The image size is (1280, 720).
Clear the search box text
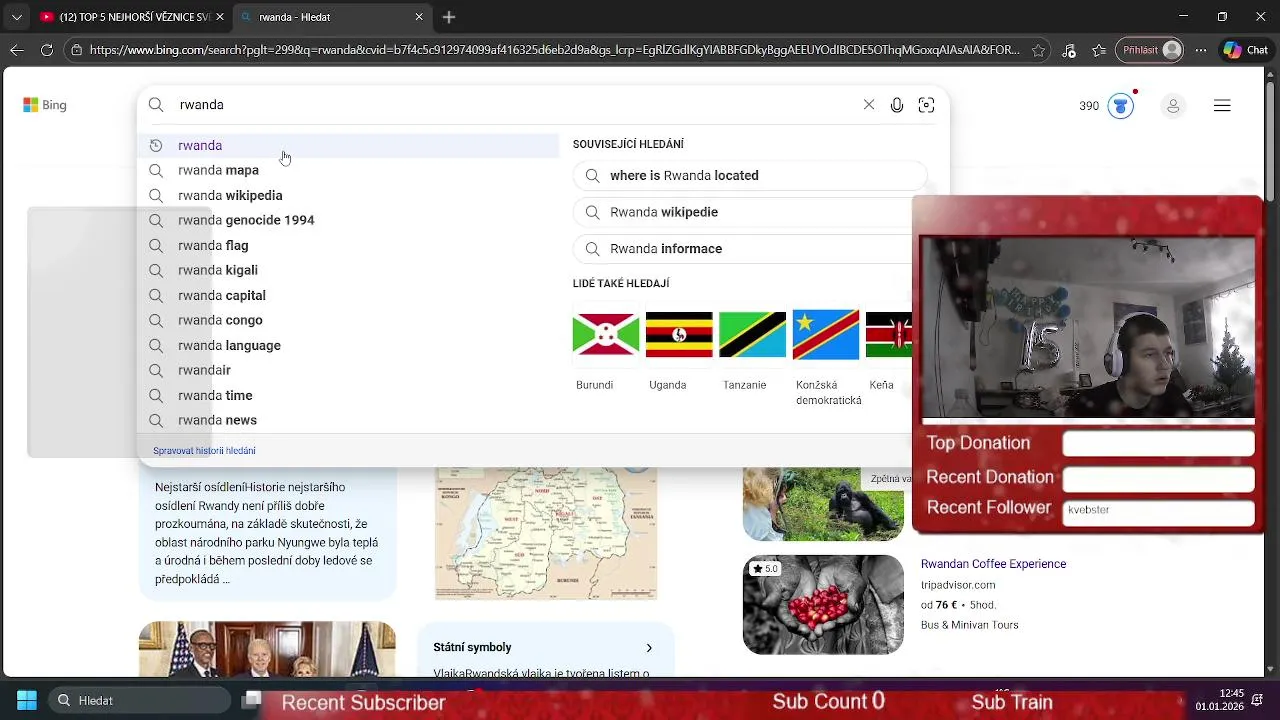(869, 105)
